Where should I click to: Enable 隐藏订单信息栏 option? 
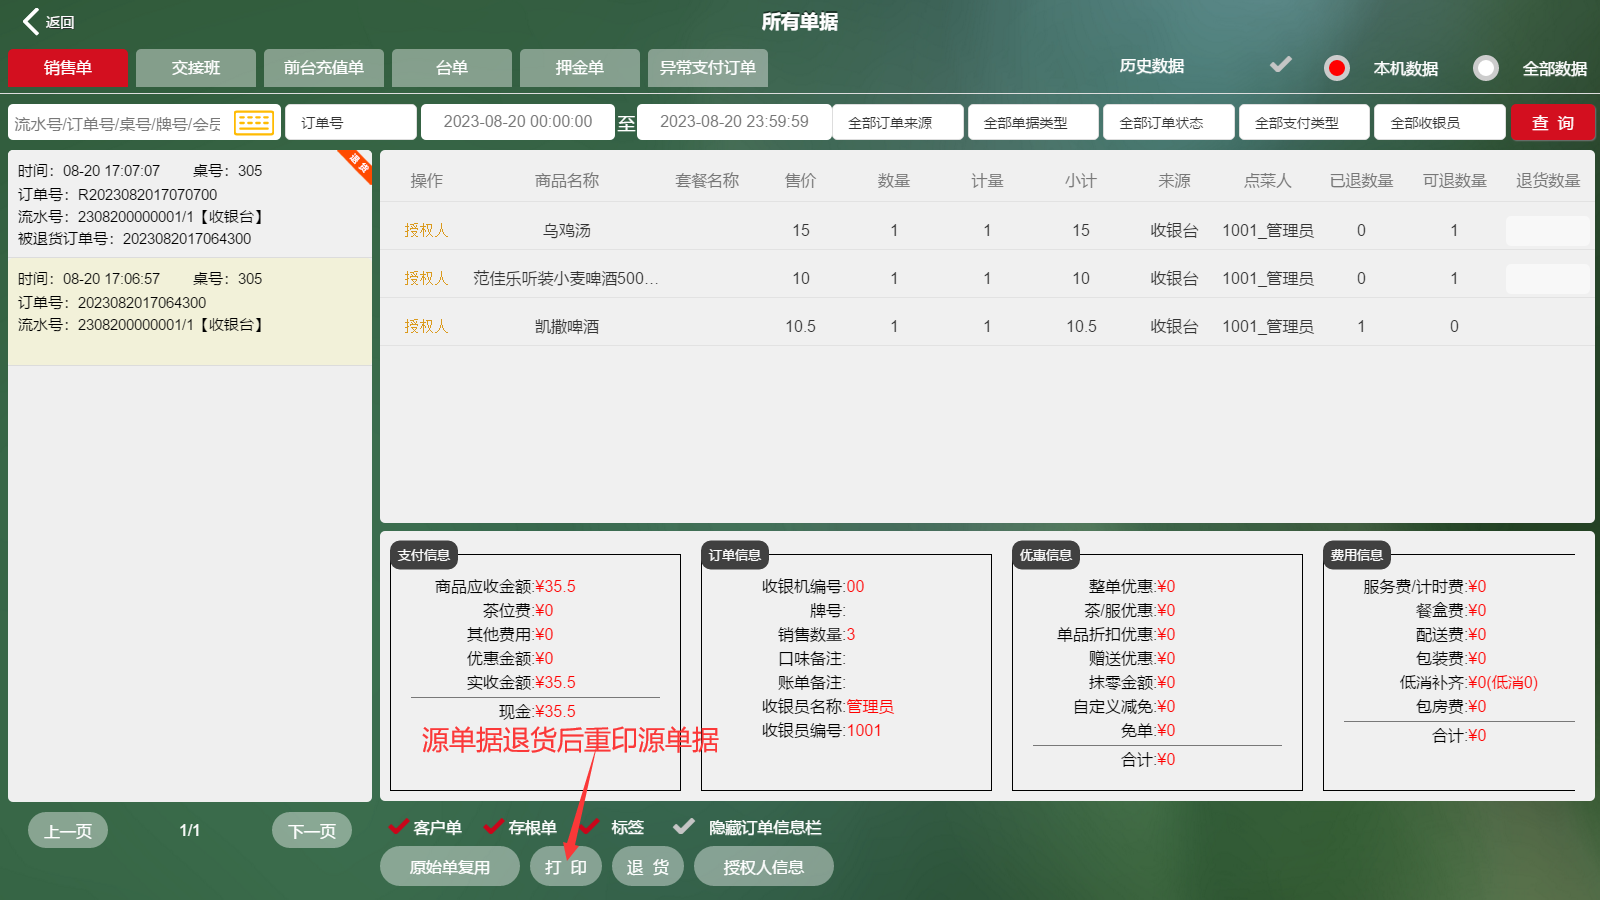pos(684,827)
